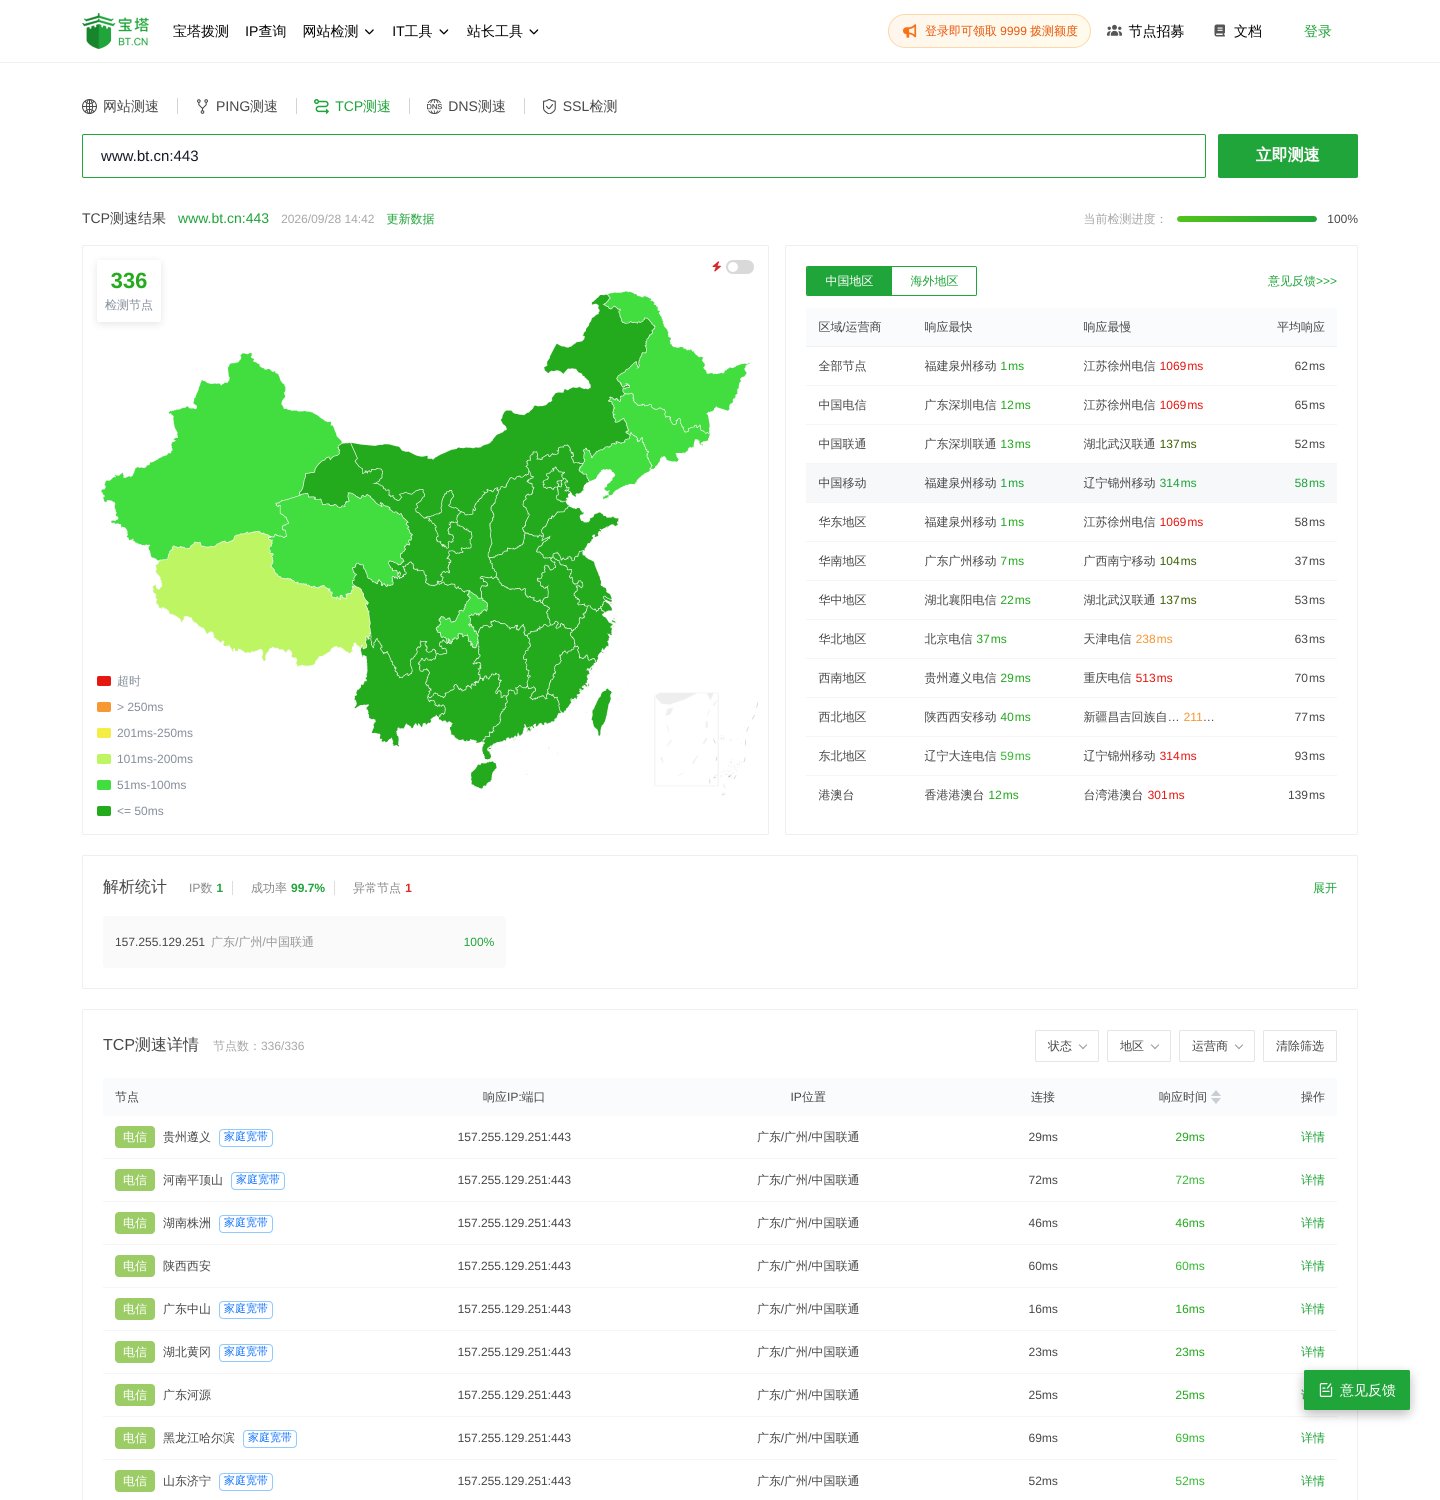The image size is (1440, 1500).
Task: Click the detection progress bar
Action: pos(1247,219)
